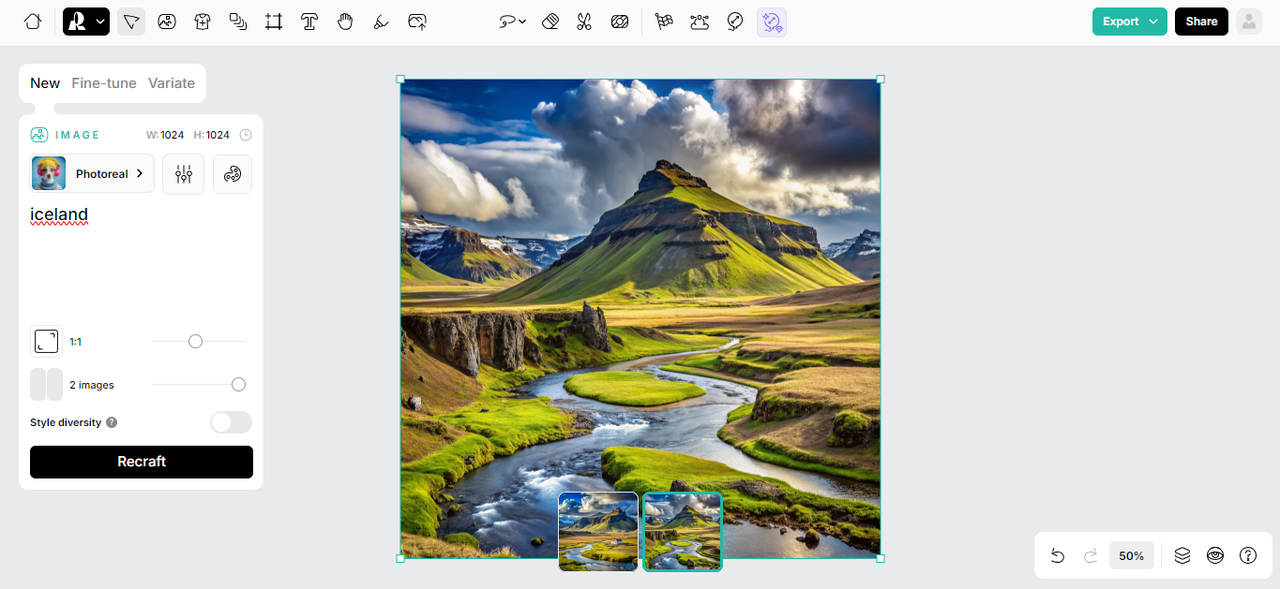
Task: Select the eraser tool
Action: 550,21
